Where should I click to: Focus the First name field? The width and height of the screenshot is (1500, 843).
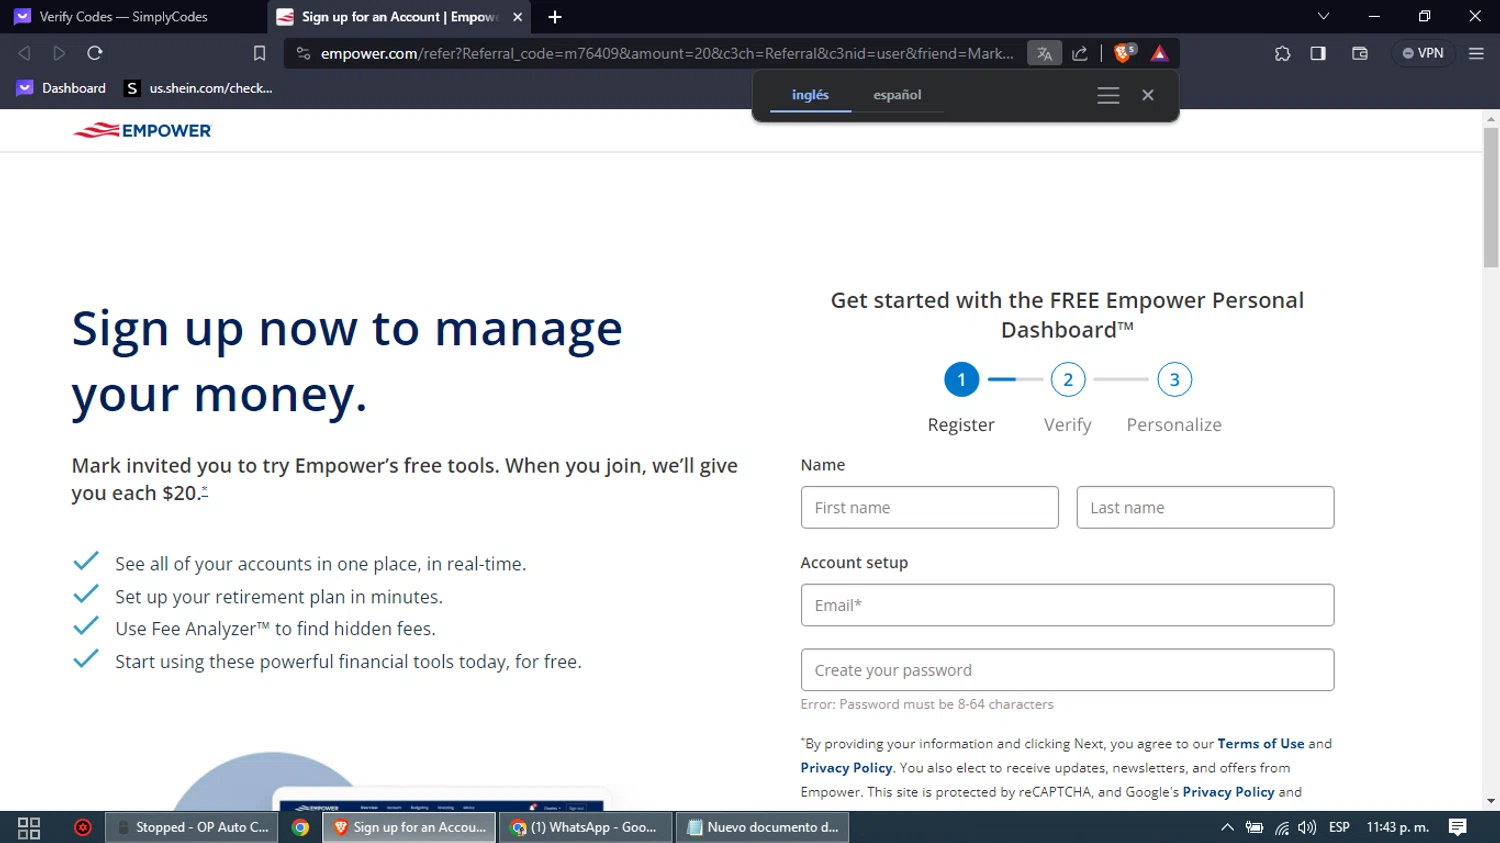[929, 507]
